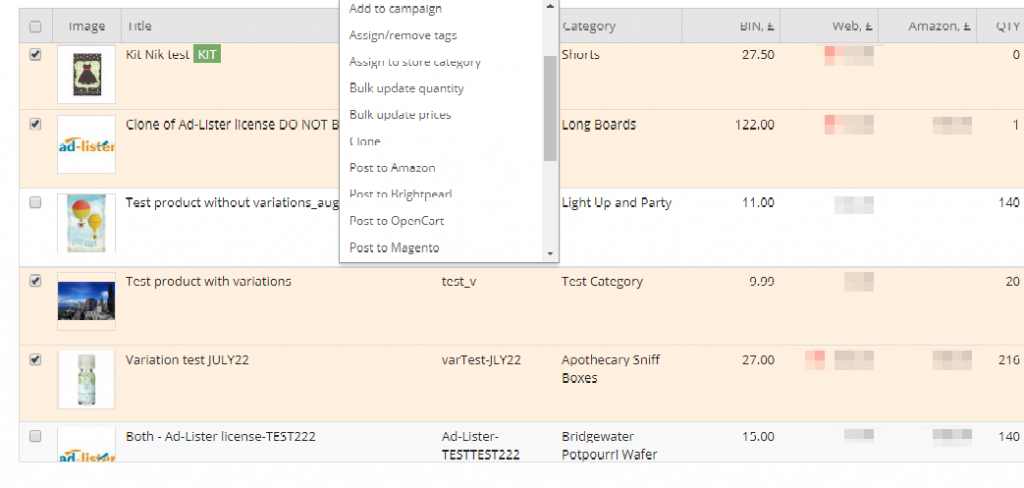Uncheck the Kit Nik test row checkbox
This screenshot has width=1024, height=488.
click(36, 56)
